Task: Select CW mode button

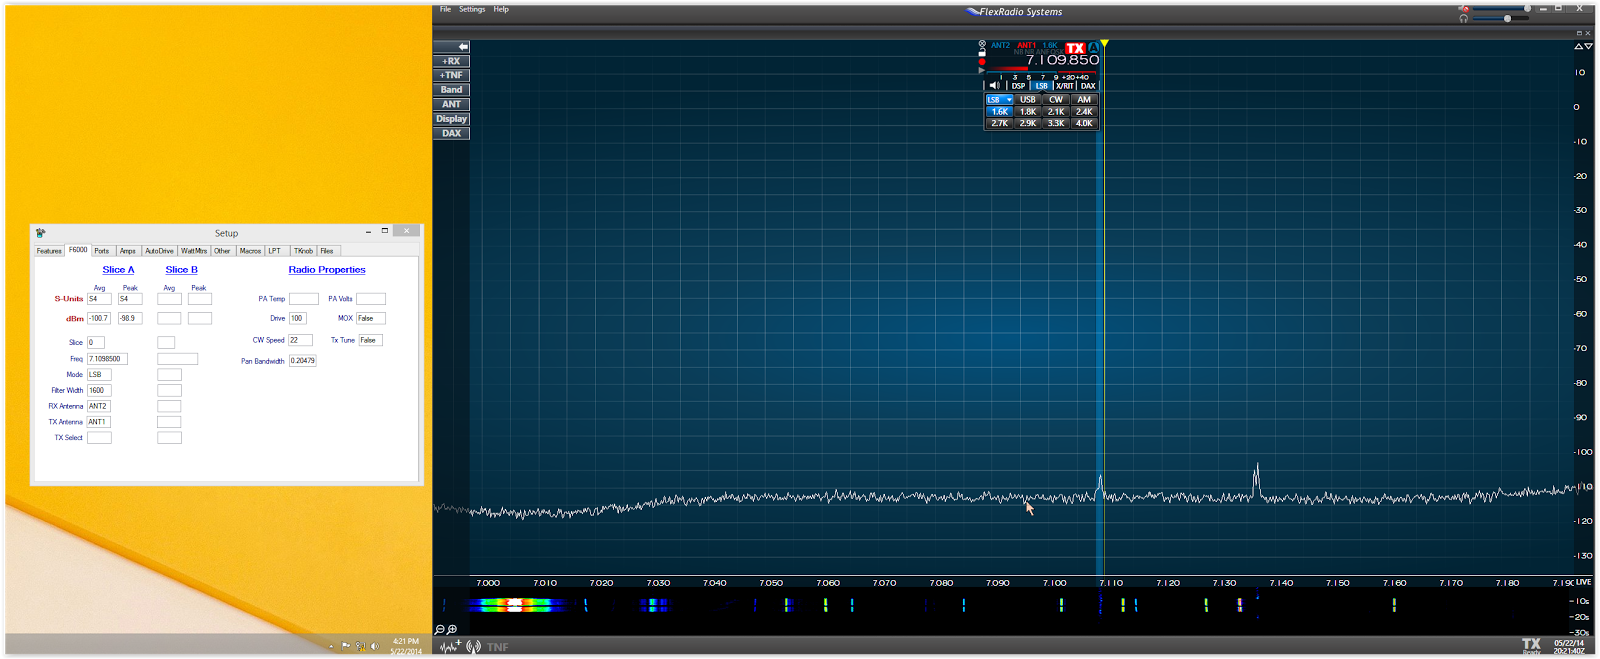Action: [x=1056, y=100]
